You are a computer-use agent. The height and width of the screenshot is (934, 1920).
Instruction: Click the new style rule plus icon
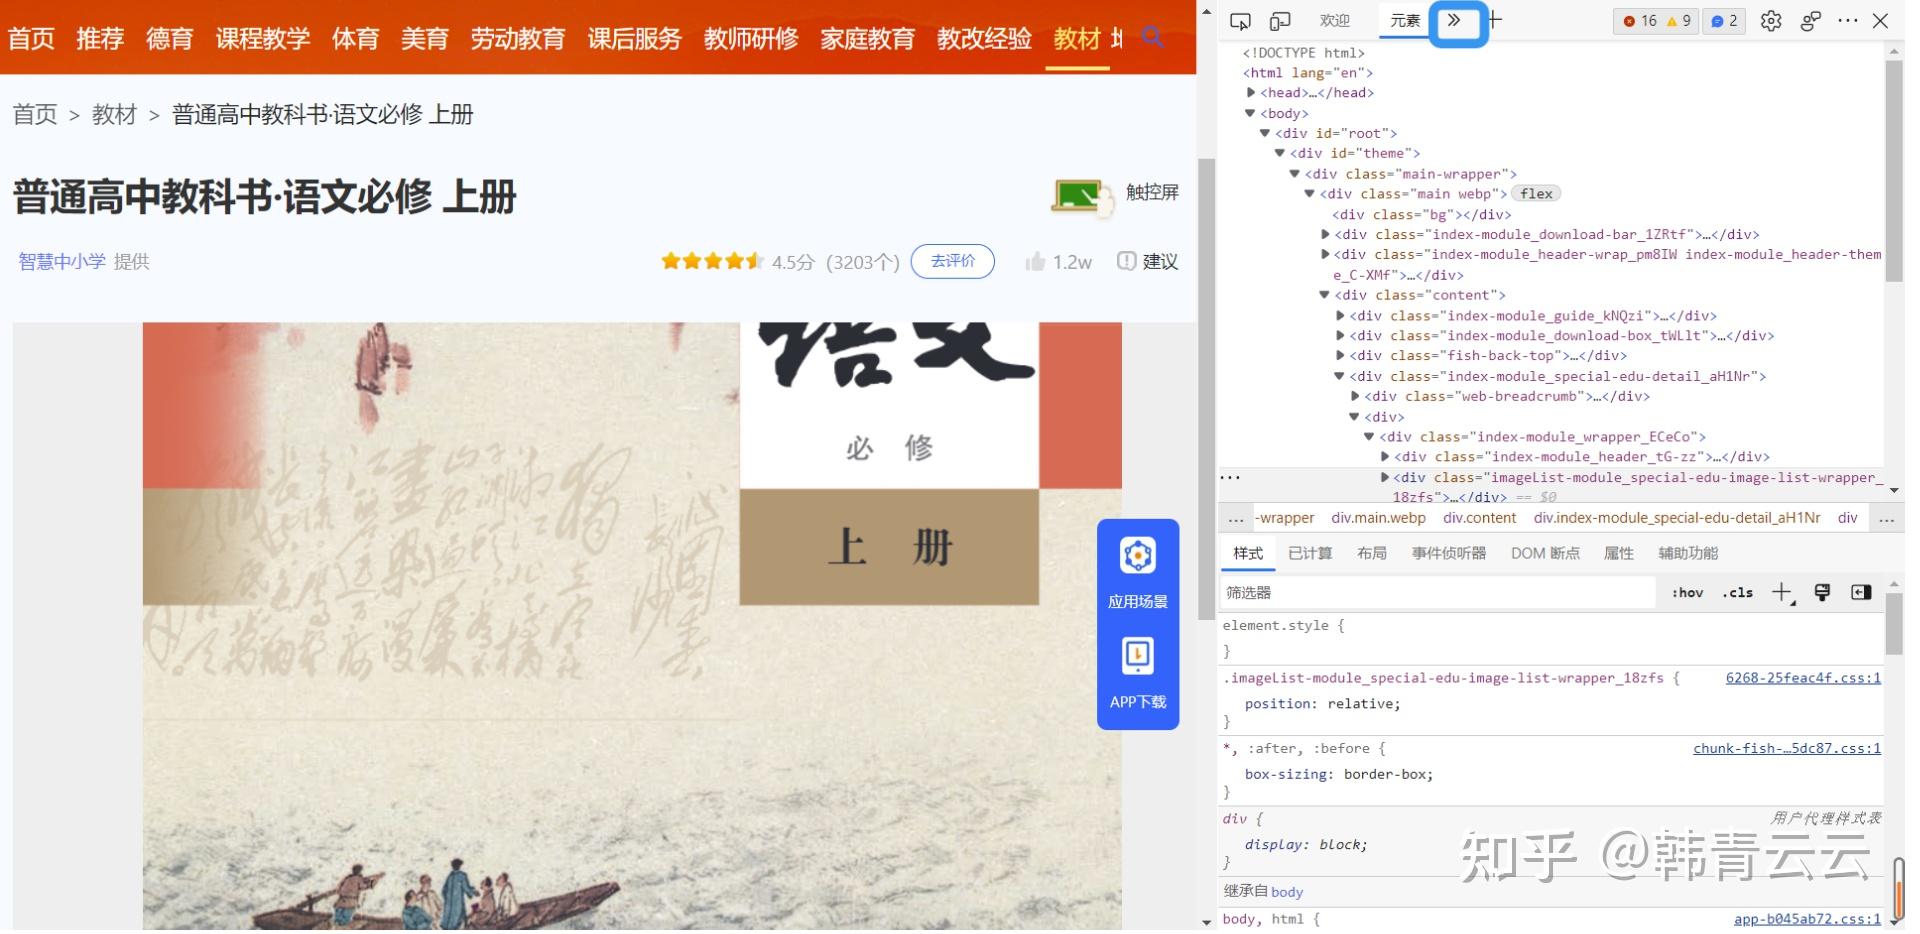[1782, 593]
